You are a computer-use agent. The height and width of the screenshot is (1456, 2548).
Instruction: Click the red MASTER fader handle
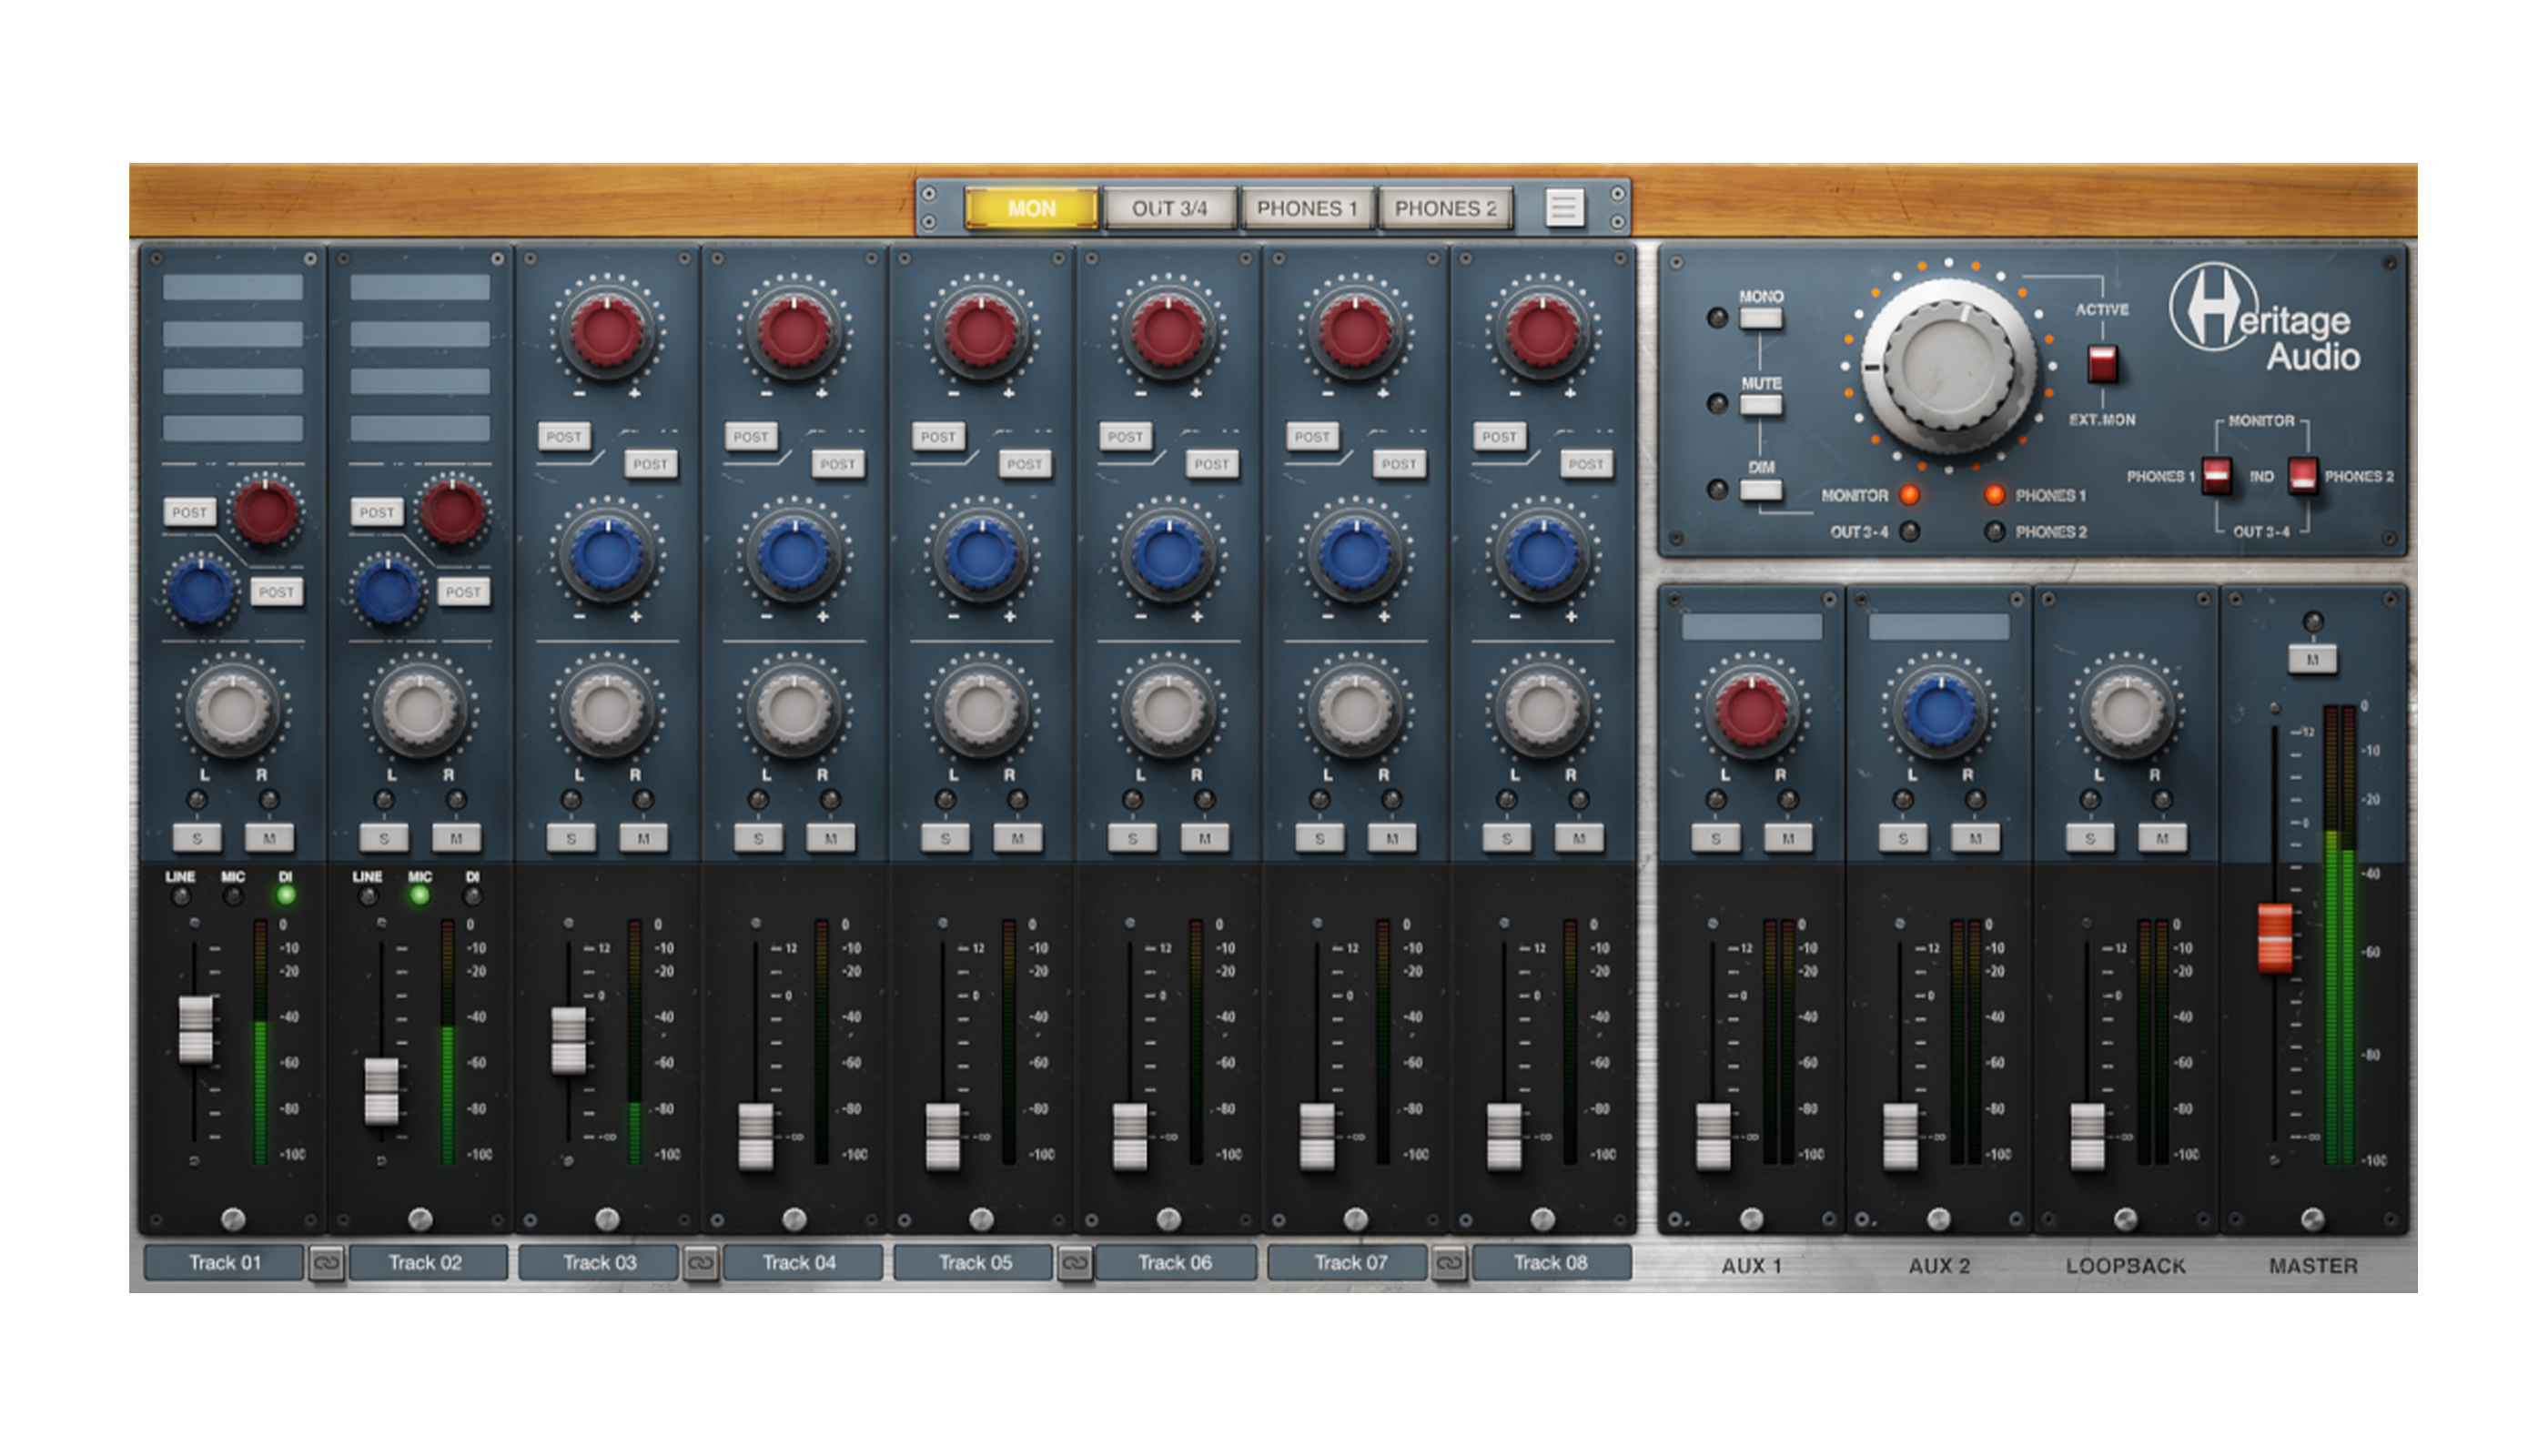(x=2275, y=938)
